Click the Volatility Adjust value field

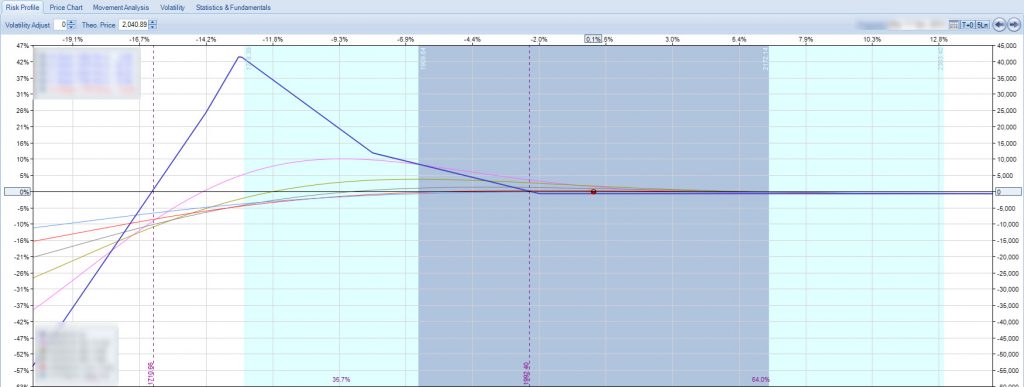pos(61,25)
